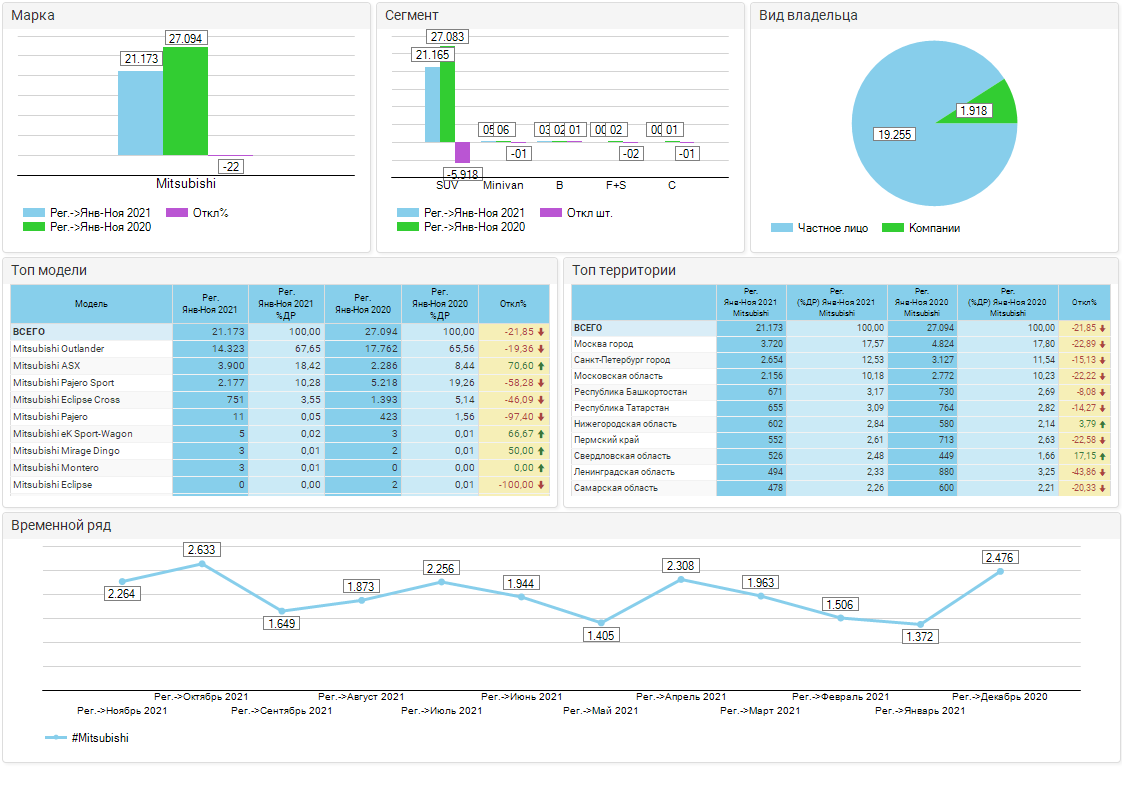Click green up arrow for Нижегородская область

tap(1102, 424)
